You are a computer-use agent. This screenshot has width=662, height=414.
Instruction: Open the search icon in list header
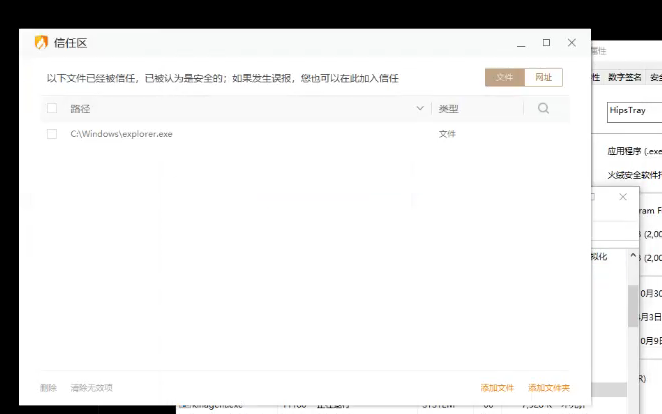coord(543,108)
